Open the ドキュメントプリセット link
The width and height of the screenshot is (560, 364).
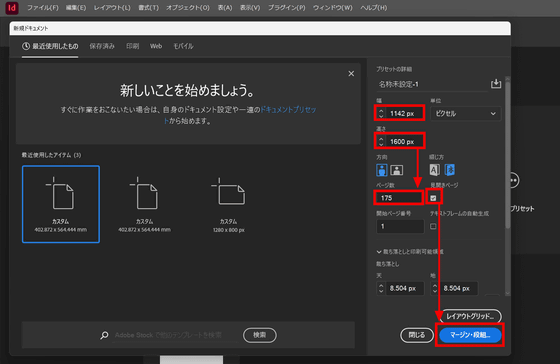[288, 110]
